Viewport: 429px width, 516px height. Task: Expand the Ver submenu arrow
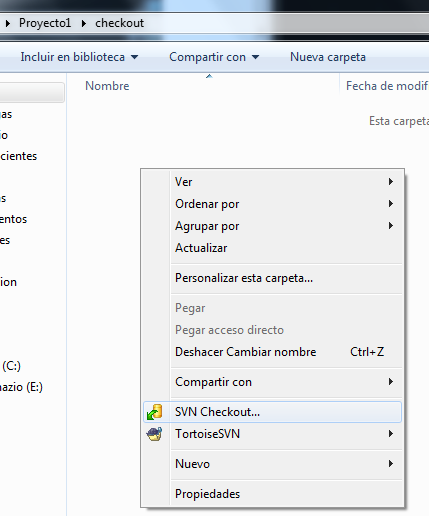pos(391,182)
